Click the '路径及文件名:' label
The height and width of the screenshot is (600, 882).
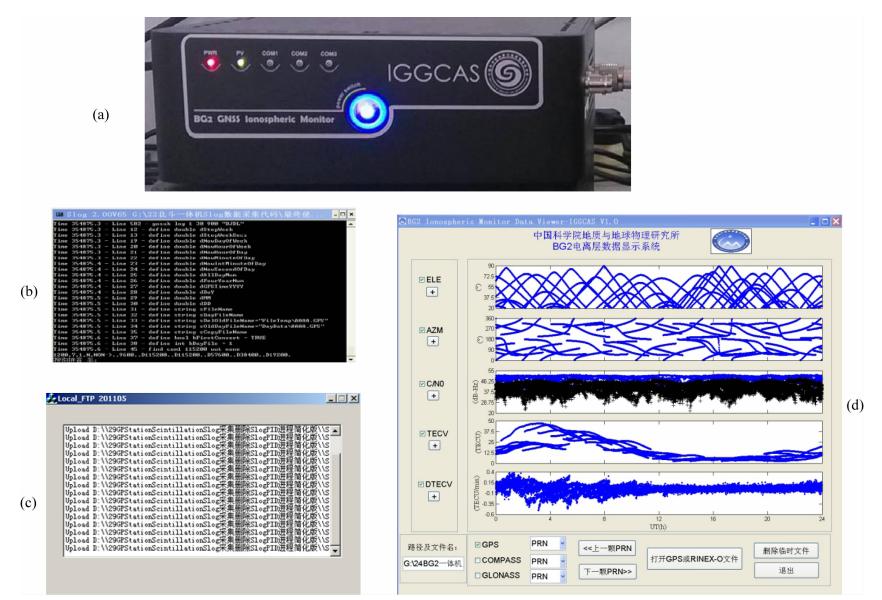(432, 547)
